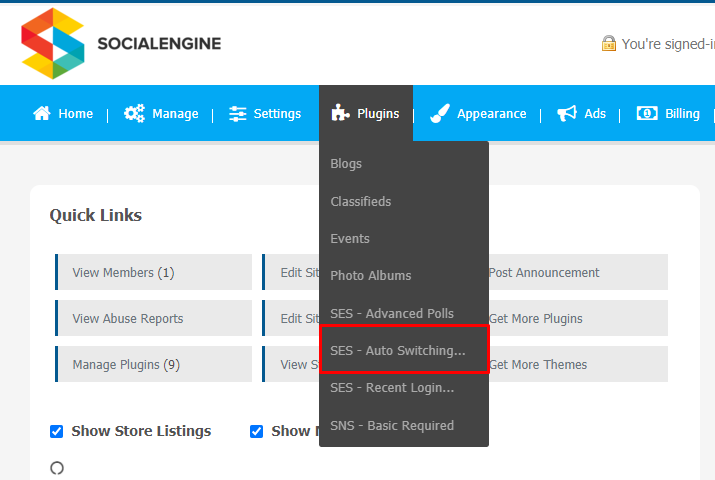Click the Manage gears icon
The image size is (715, 480).
(x=134, y=113)
